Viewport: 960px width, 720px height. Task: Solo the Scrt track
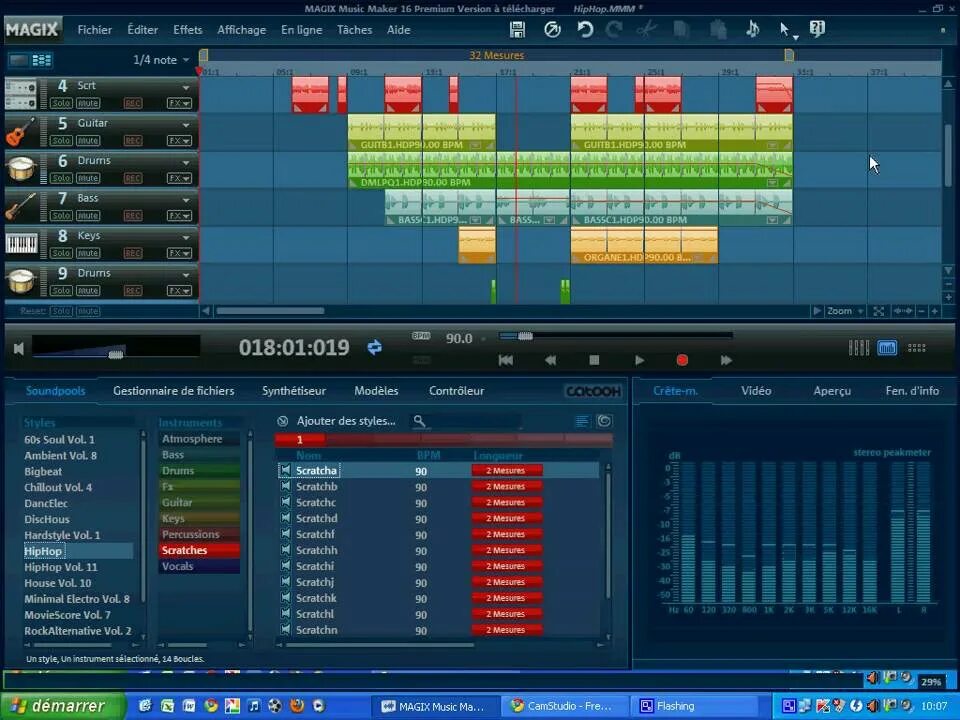(61, 103)
